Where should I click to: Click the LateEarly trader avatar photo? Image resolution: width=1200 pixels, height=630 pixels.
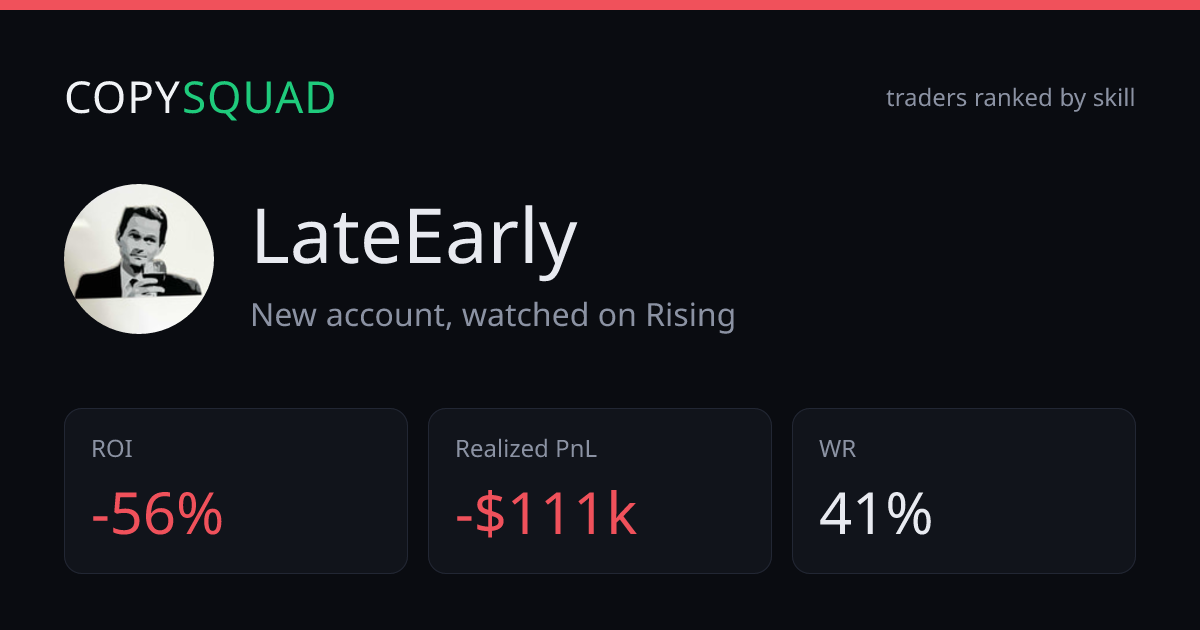[x=139, y=259]
